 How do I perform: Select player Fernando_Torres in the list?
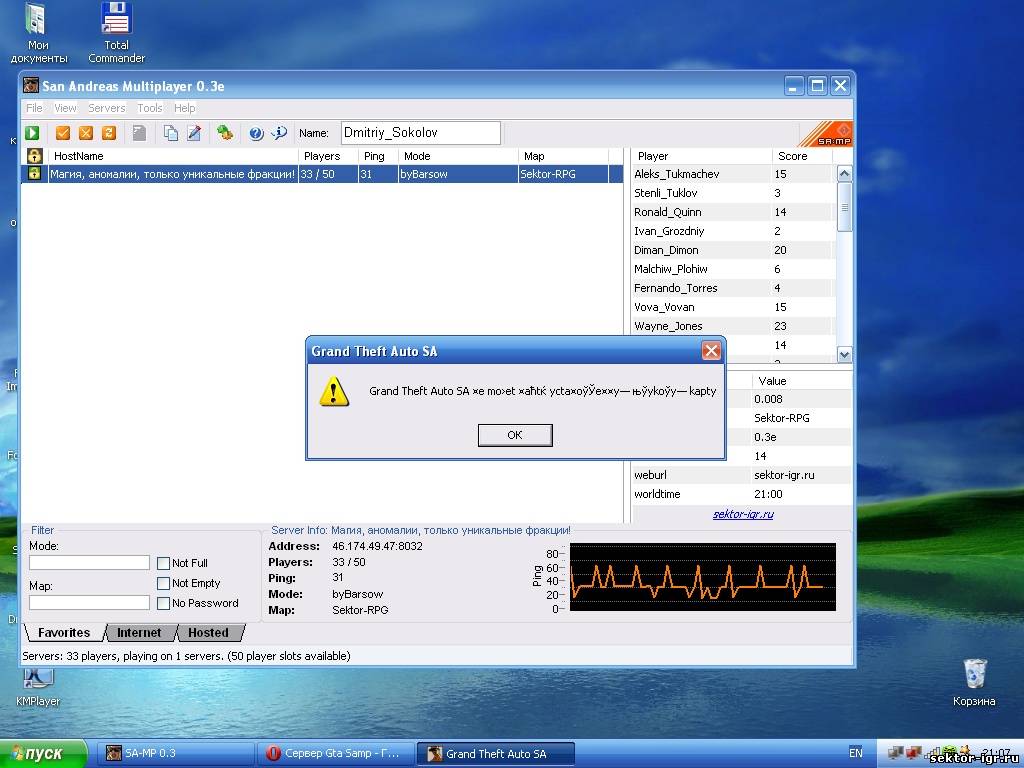(x=734, y=288)
